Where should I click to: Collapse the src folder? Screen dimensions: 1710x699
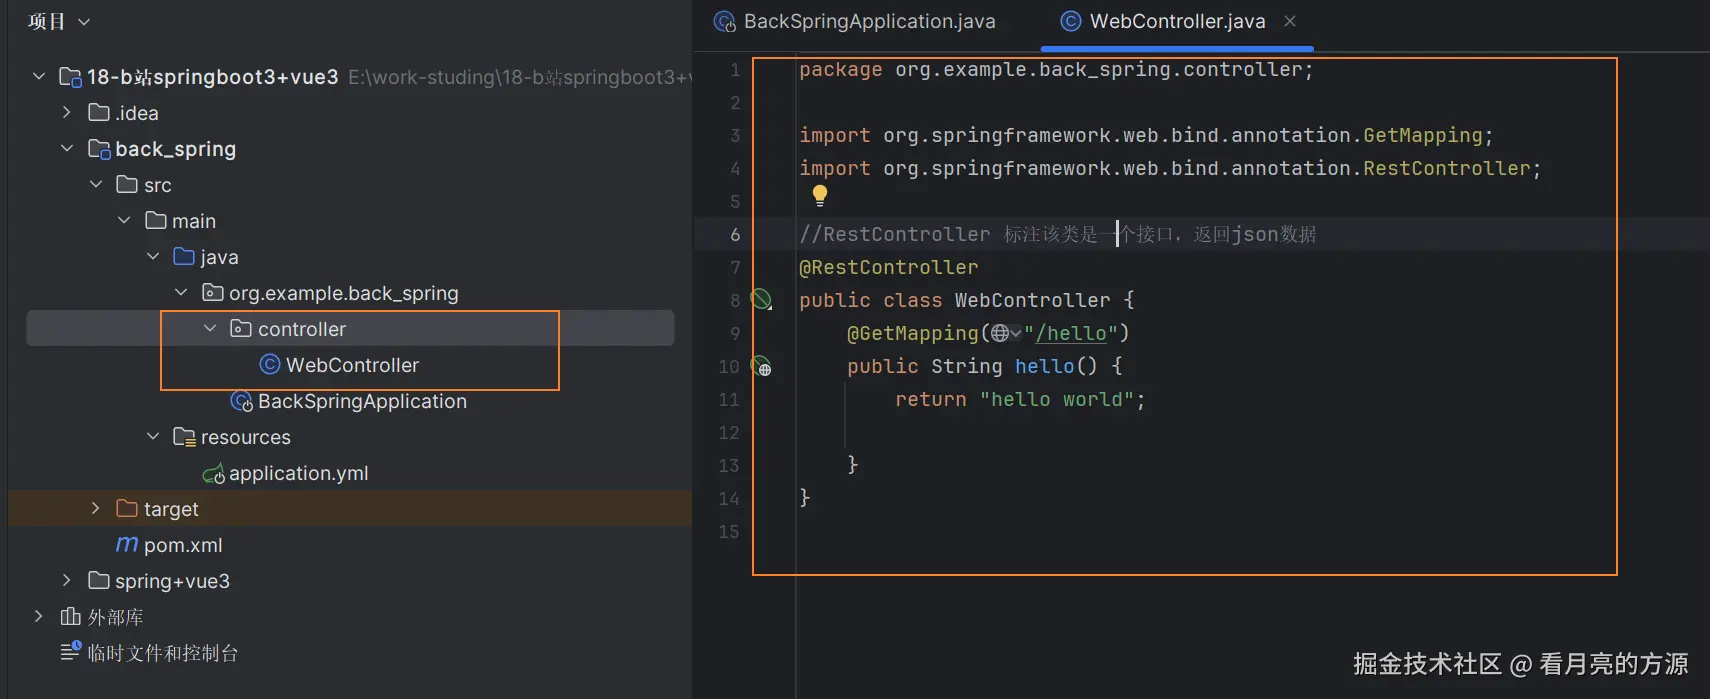[x=95, y=184]
